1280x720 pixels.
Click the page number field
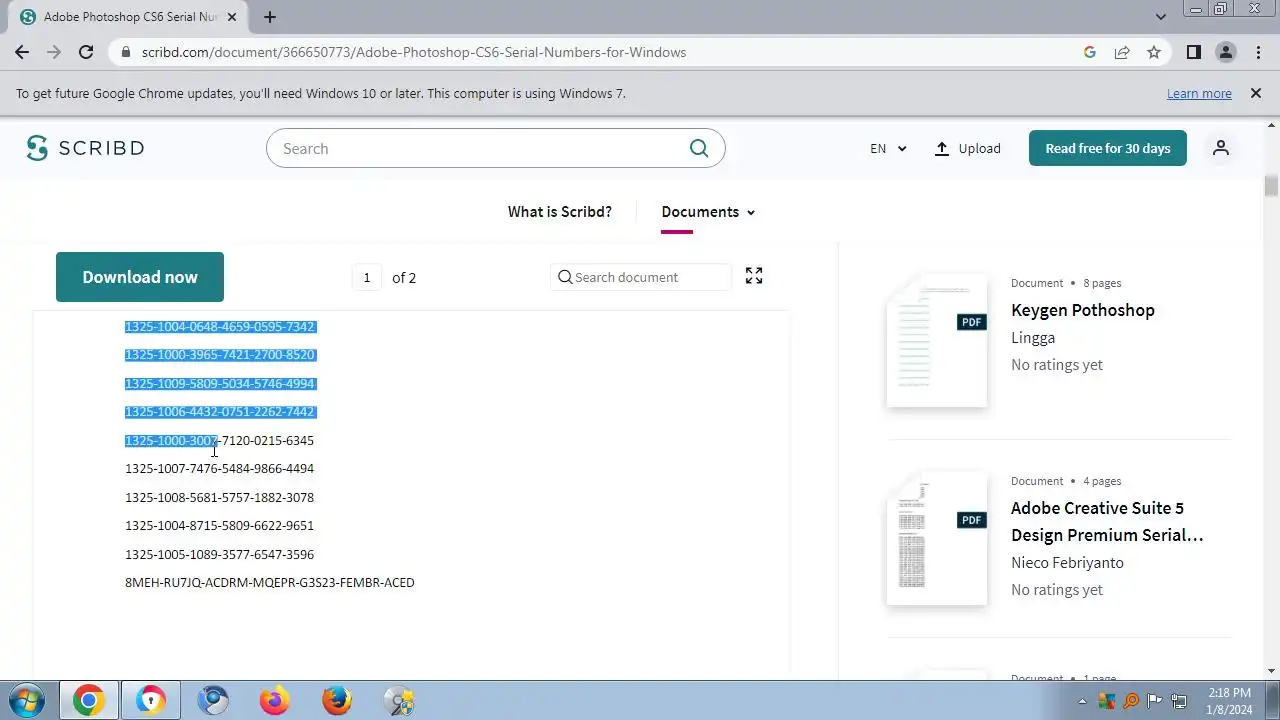(367, 277)
